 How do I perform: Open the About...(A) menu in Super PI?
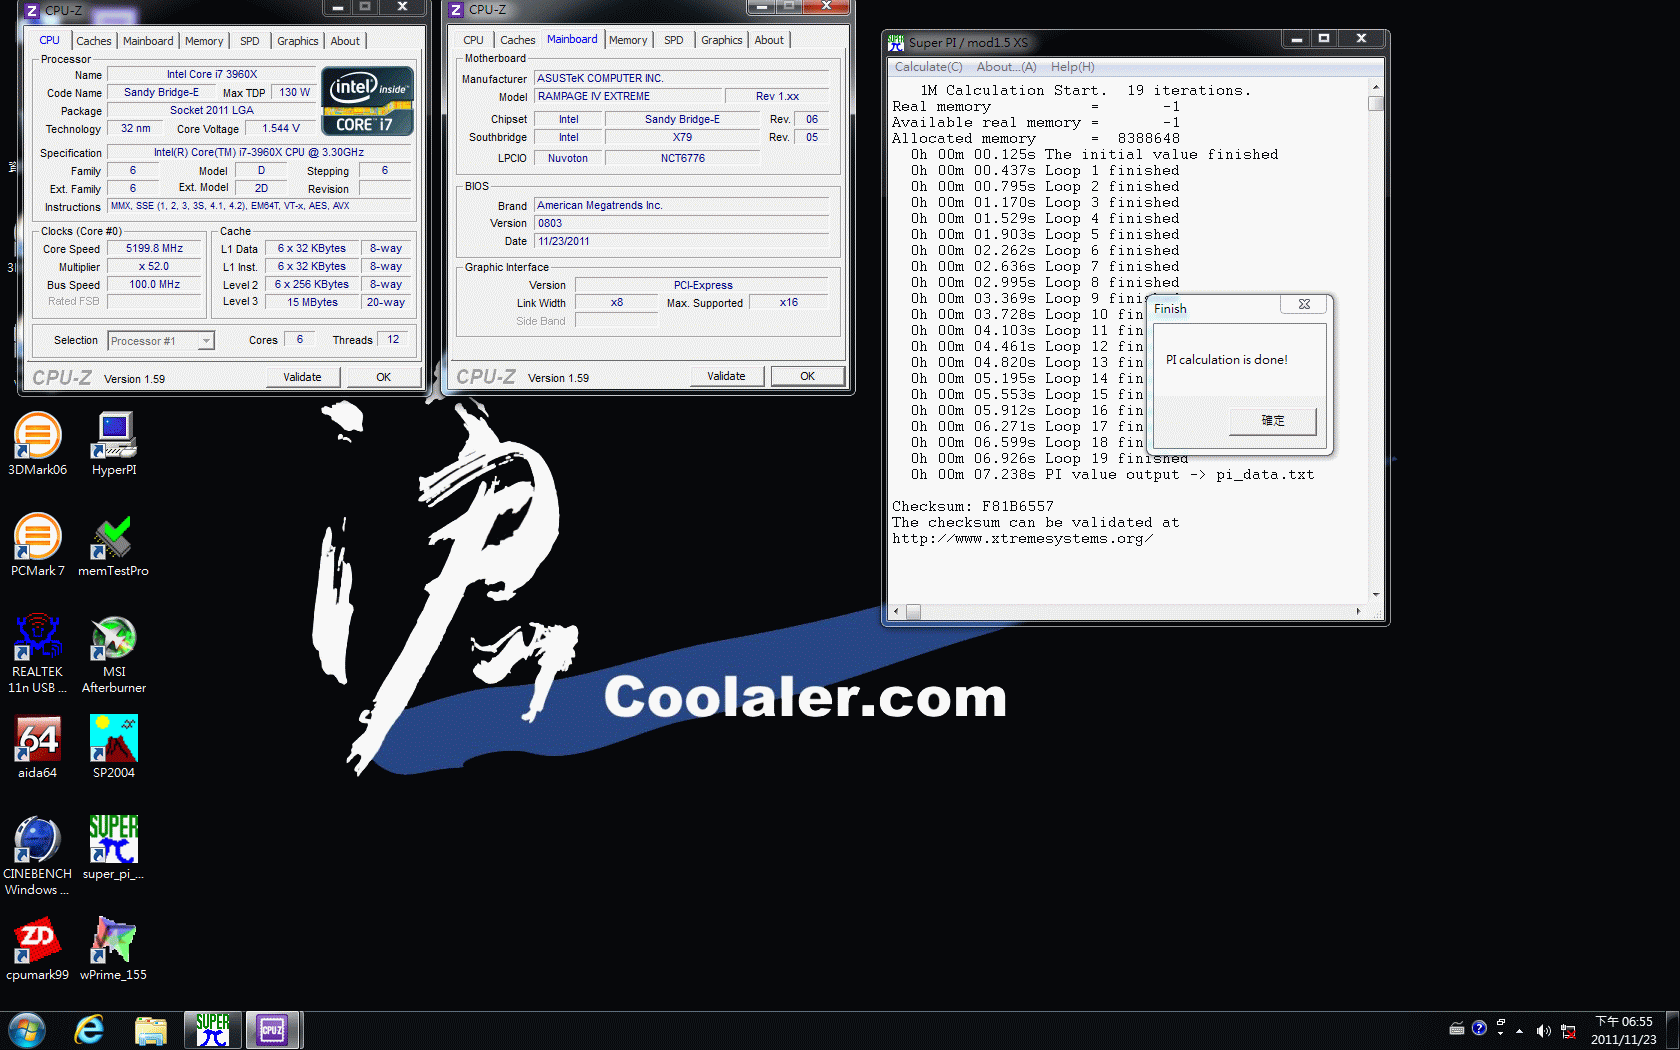point(1006,67)
